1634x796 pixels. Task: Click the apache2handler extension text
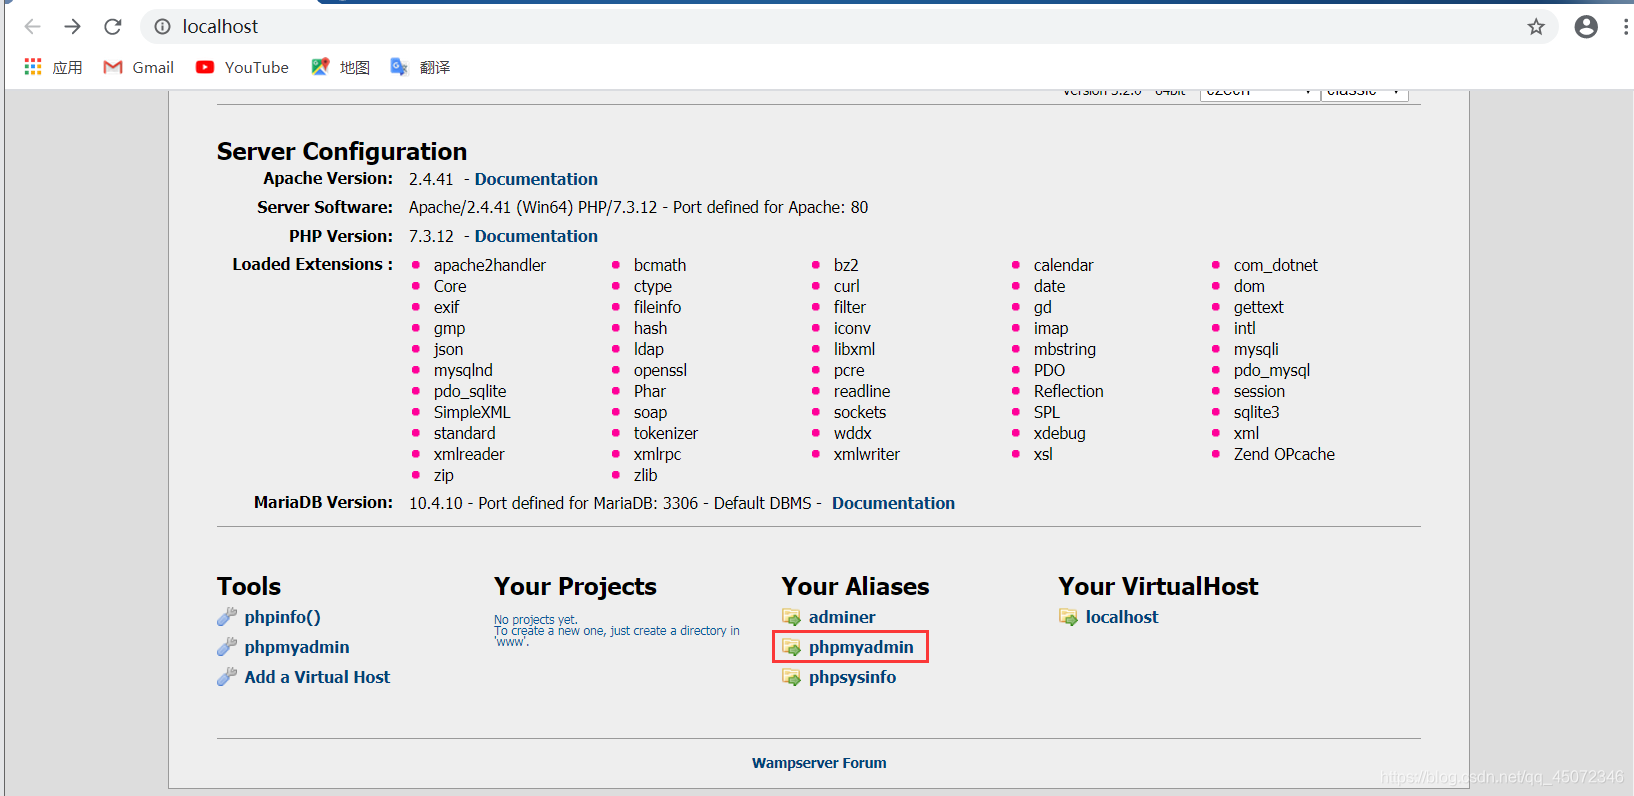[490, 265]
